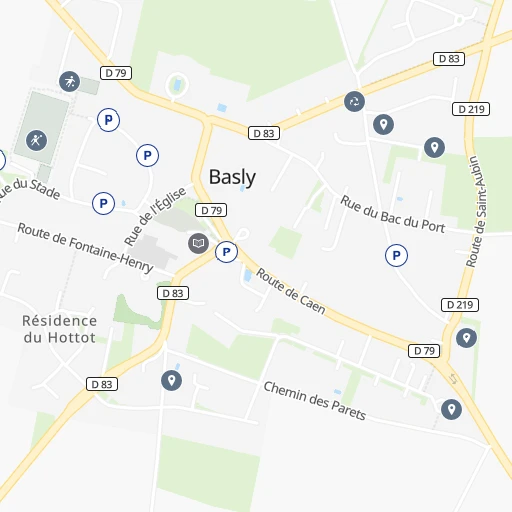Select the tennis court icon on green area
The height and width of the screenshot is (512, 512).
click(36, 140)
